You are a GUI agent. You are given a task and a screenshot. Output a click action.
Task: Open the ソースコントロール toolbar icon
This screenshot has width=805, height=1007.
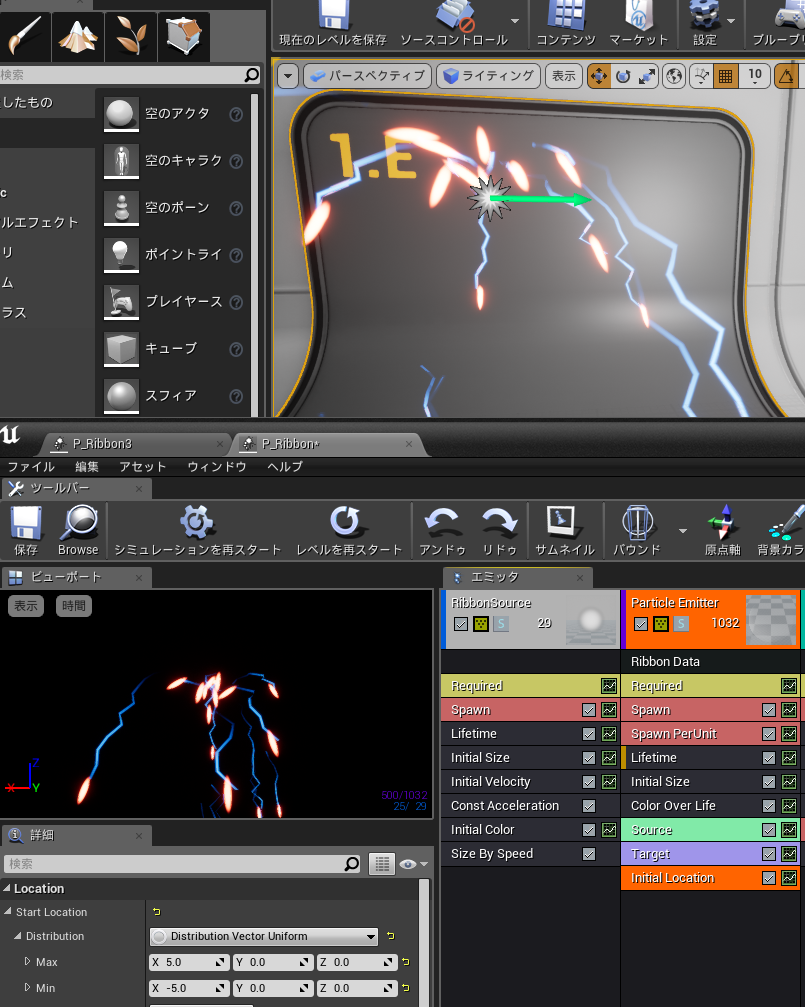[454, 15]
